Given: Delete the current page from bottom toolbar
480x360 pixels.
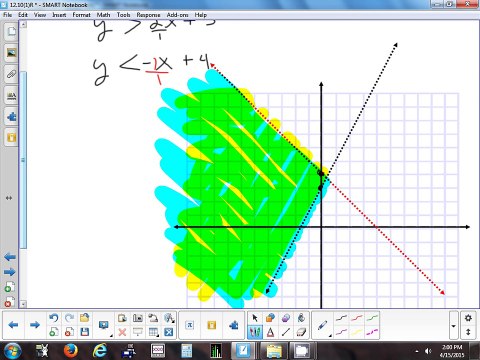Looking at the screenshot, I should (69, 332).
